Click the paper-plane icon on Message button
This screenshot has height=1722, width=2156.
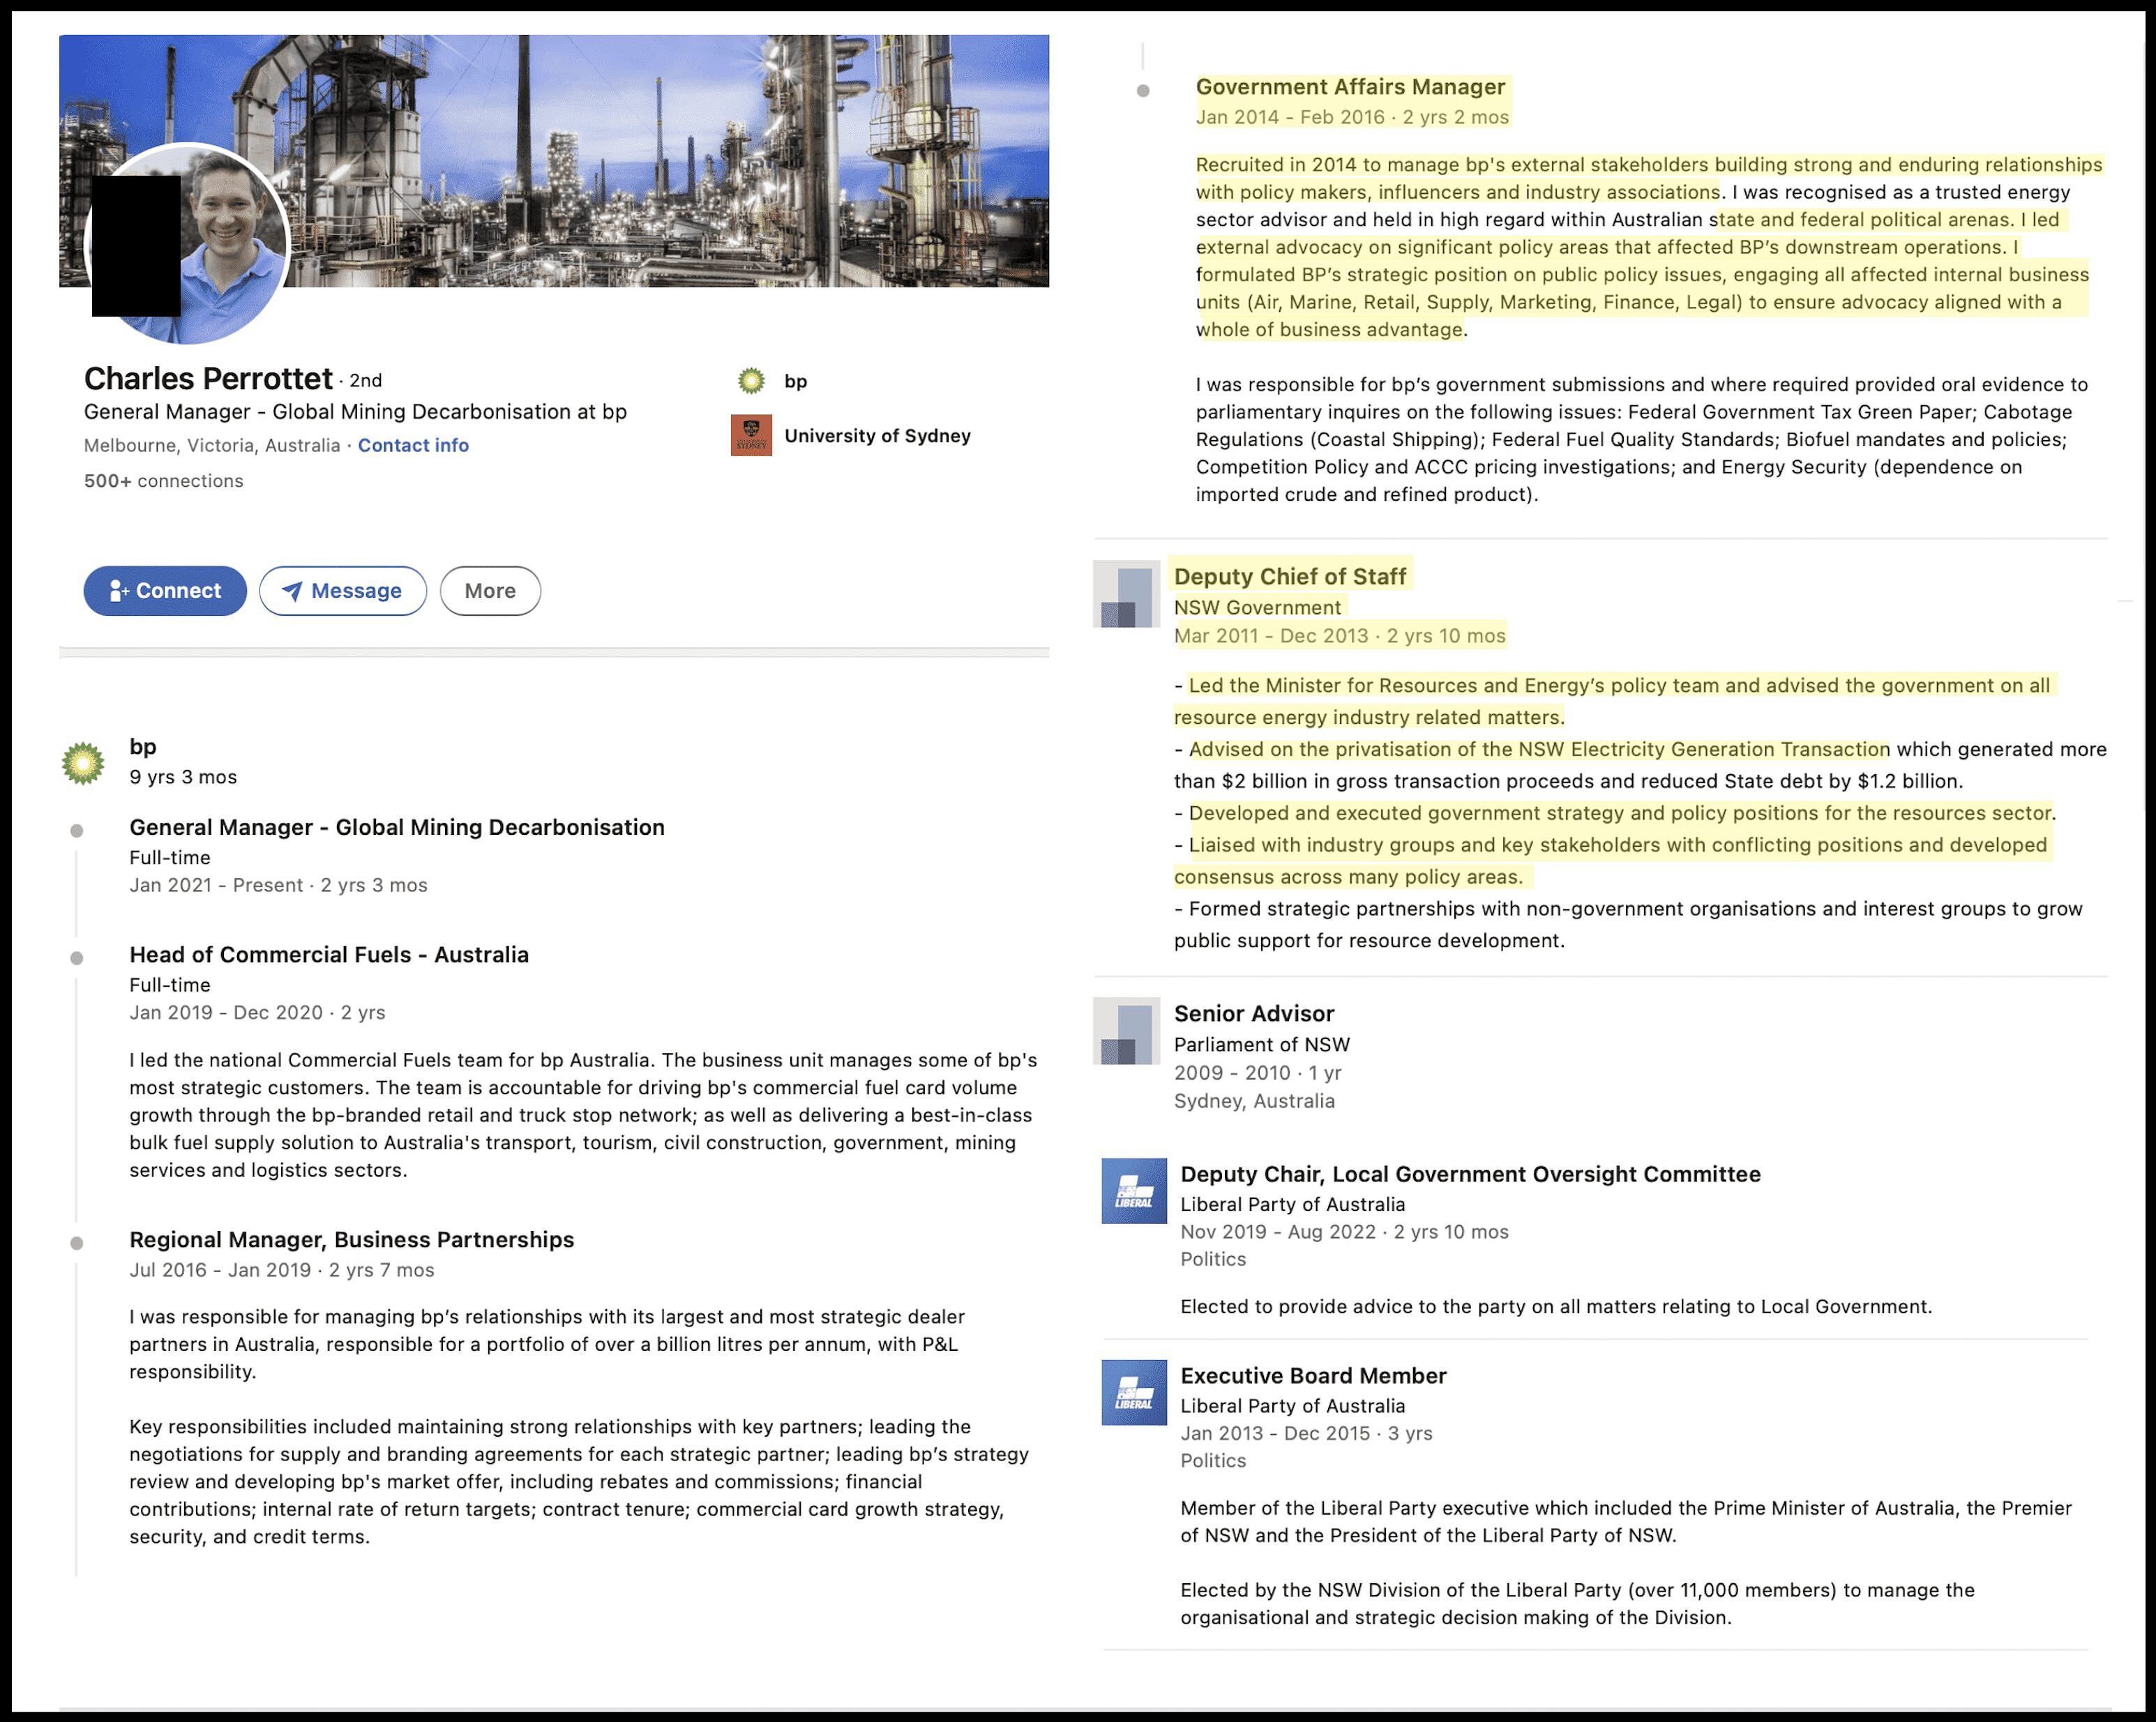tap(292, 591)
